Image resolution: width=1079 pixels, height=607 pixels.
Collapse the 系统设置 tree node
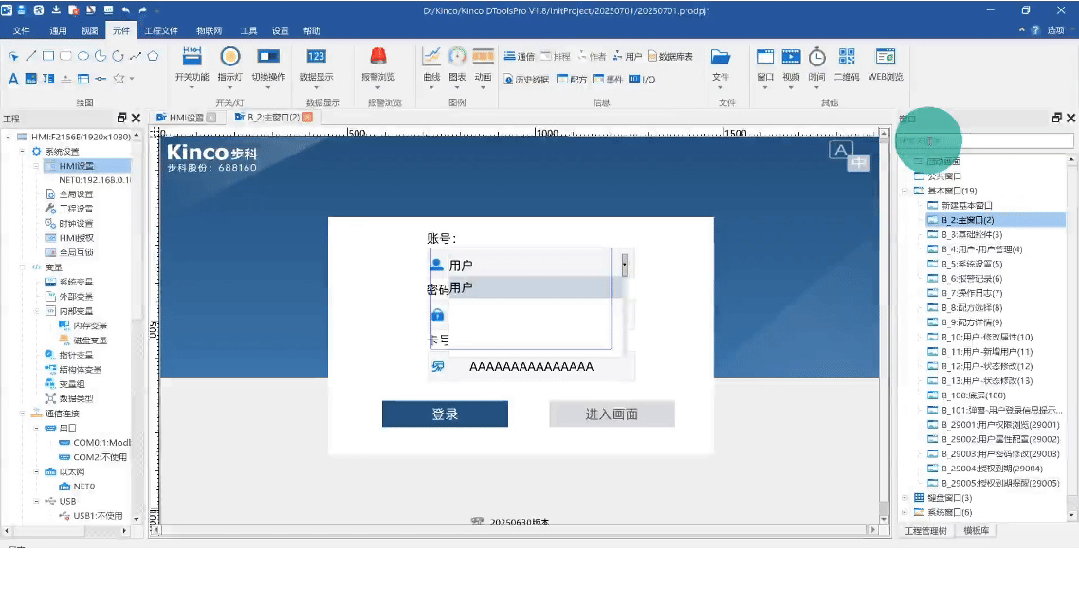[22, 151]
